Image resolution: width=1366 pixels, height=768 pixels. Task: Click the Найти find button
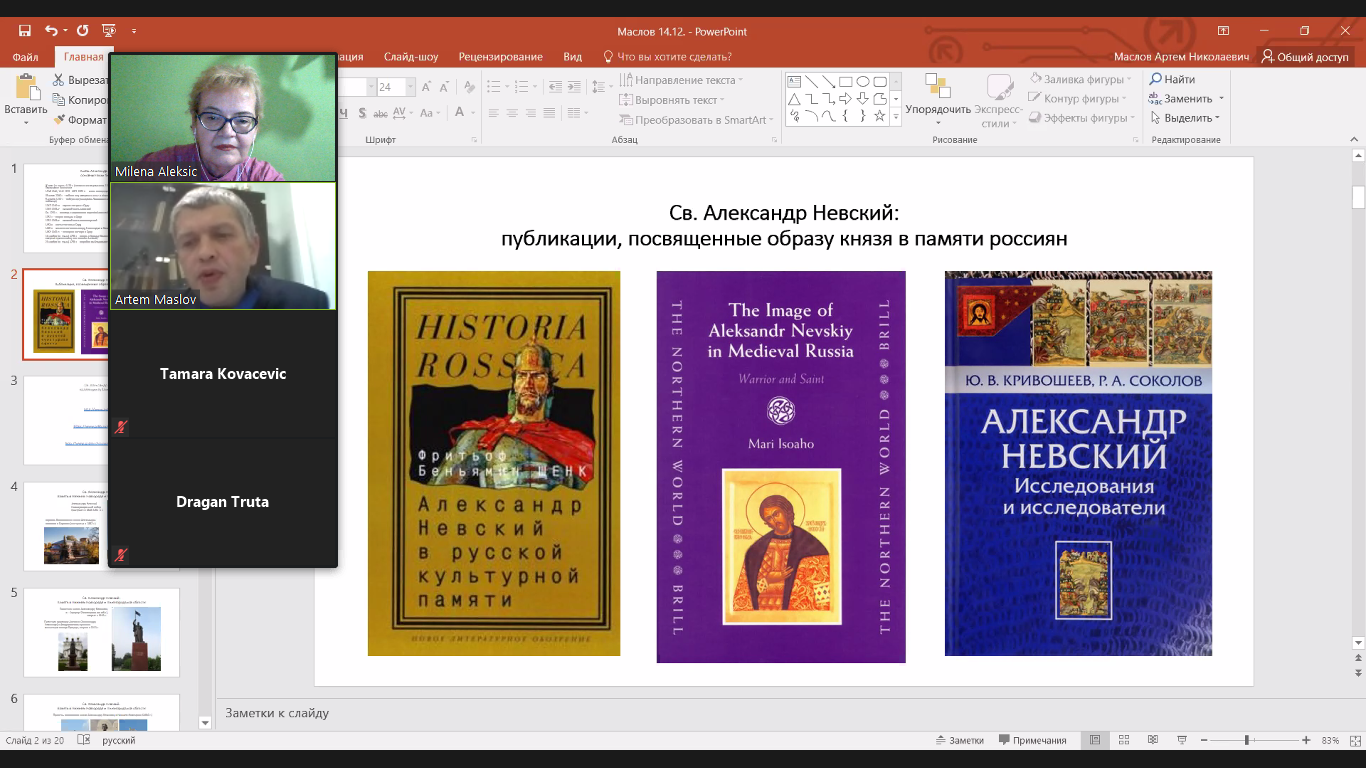click(1173, 79)
